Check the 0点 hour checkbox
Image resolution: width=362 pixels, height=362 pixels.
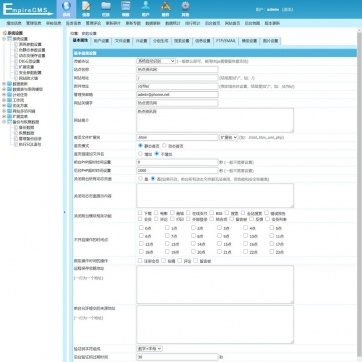pyautogui.click(x=141, y=228)
